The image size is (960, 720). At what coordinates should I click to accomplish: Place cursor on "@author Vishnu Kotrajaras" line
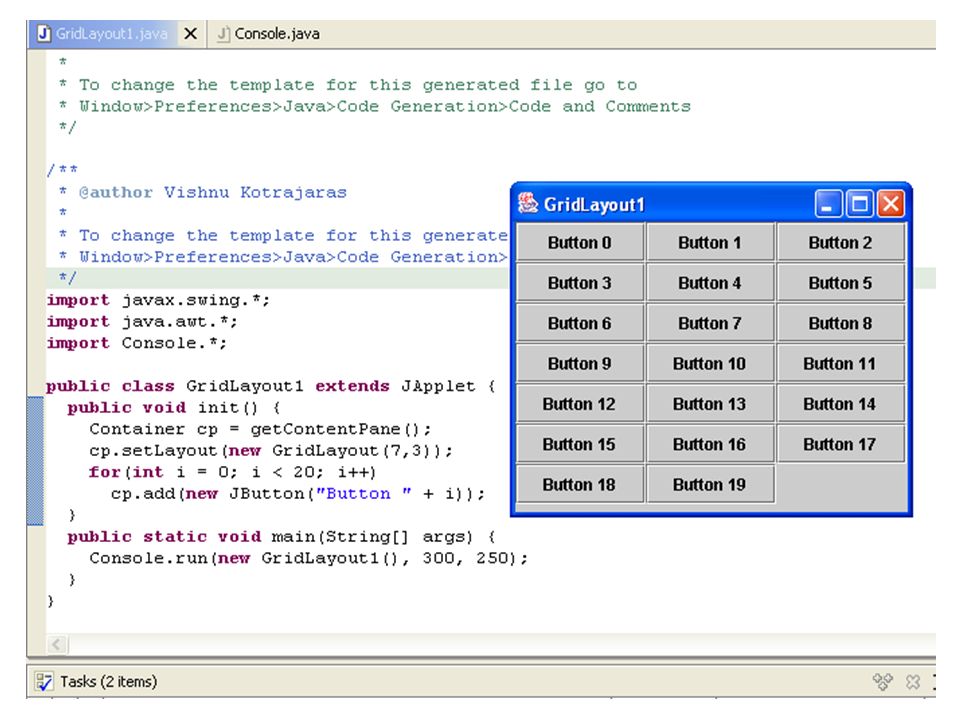[203, 192]
